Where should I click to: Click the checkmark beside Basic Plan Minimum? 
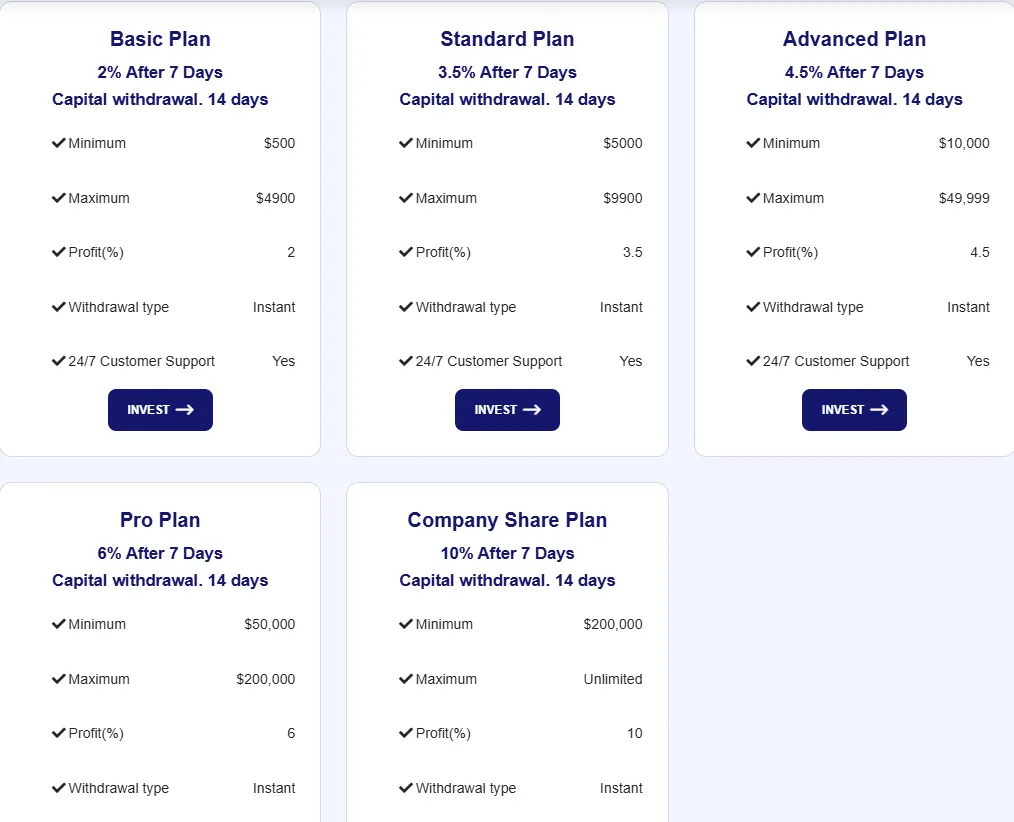point(59,143)
